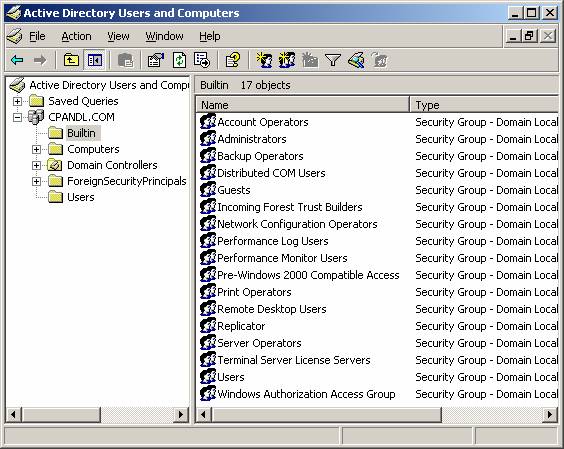Sort list by Name column header

(x=303, y=105)
